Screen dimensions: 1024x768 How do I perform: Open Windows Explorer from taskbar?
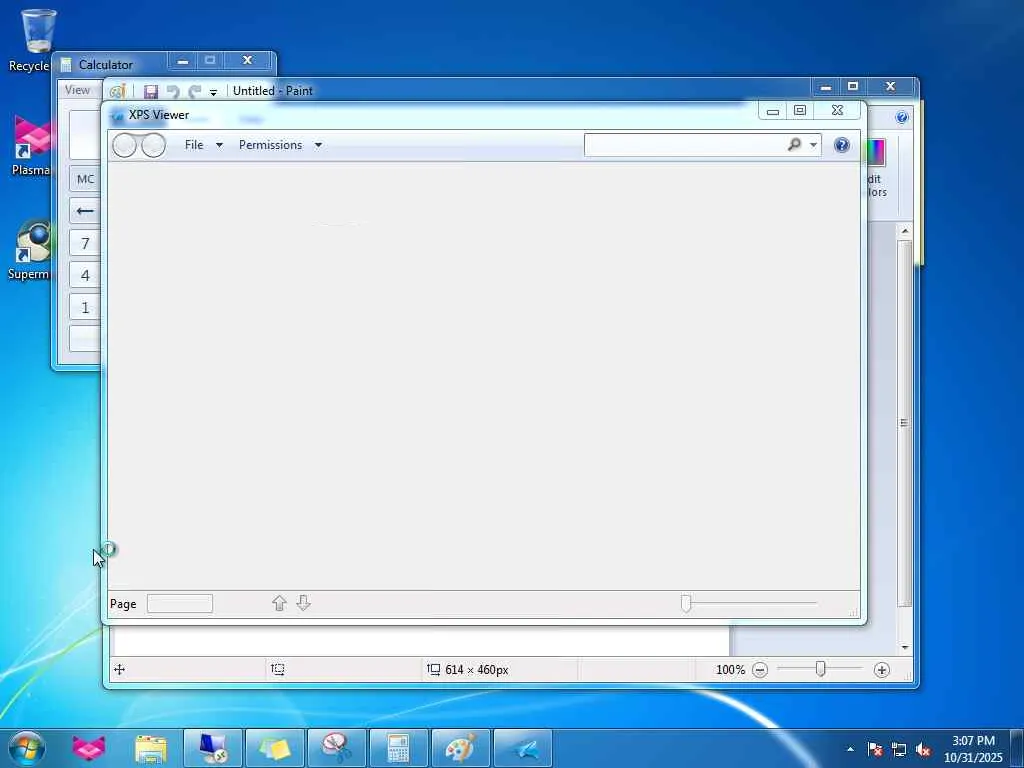(x=151, y=748)
